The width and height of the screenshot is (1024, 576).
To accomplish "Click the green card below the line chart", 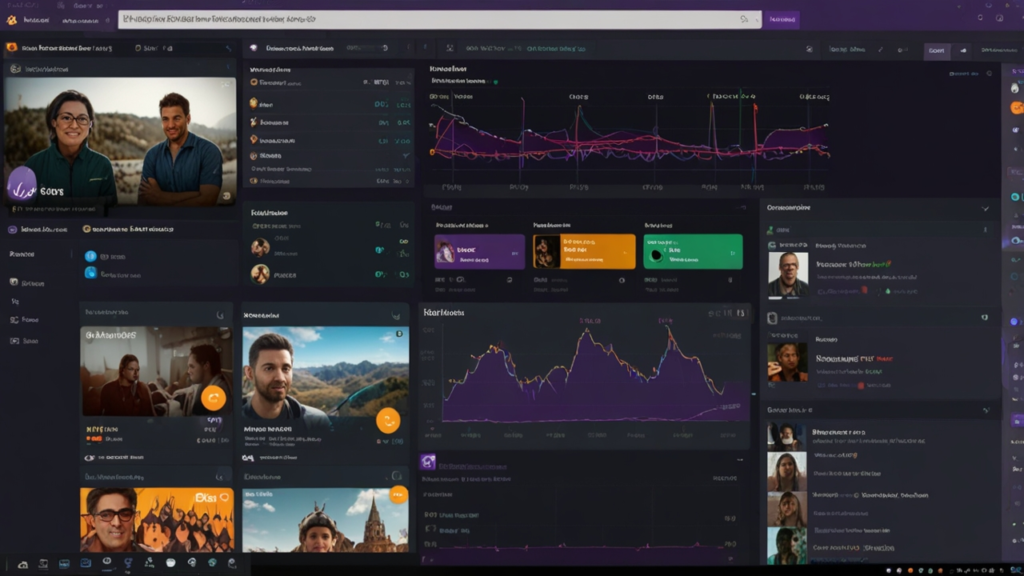I will pos(693,251).
